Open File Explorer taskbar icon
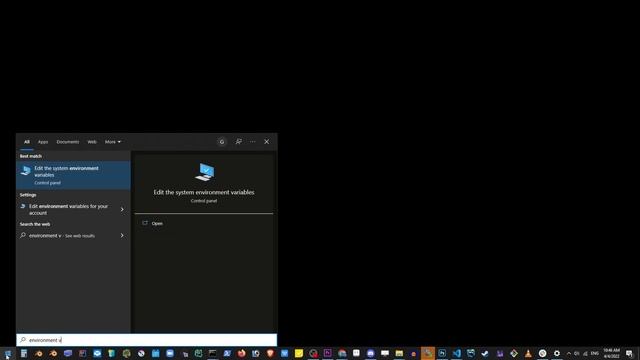 (x=399, y=353)
